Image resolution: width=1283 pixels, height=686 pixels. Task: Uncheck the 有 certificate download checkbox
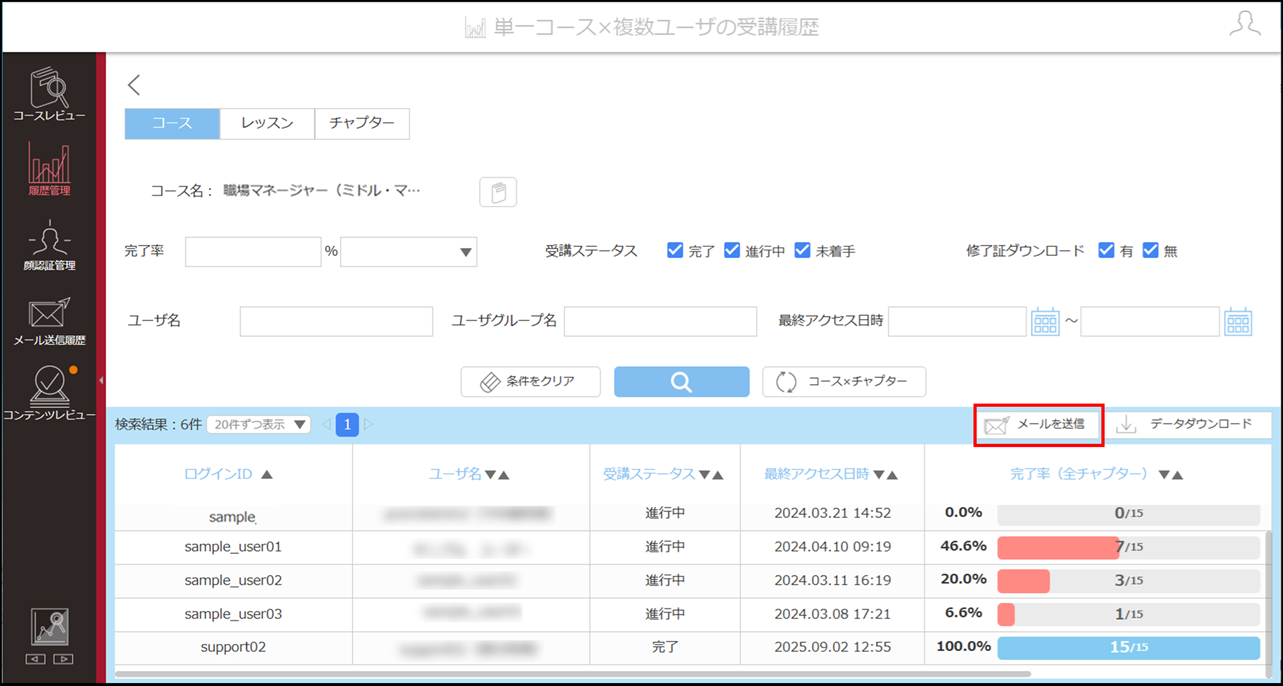pyautogui.click(x=1106, y=250)
